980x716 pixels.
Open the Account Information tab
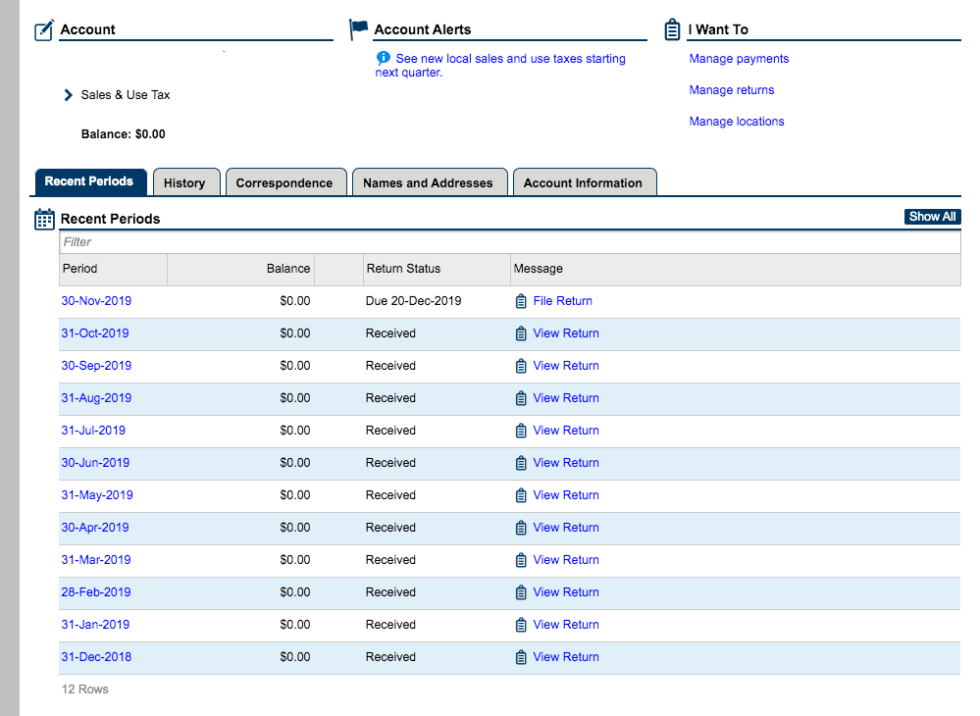(583, 183)
